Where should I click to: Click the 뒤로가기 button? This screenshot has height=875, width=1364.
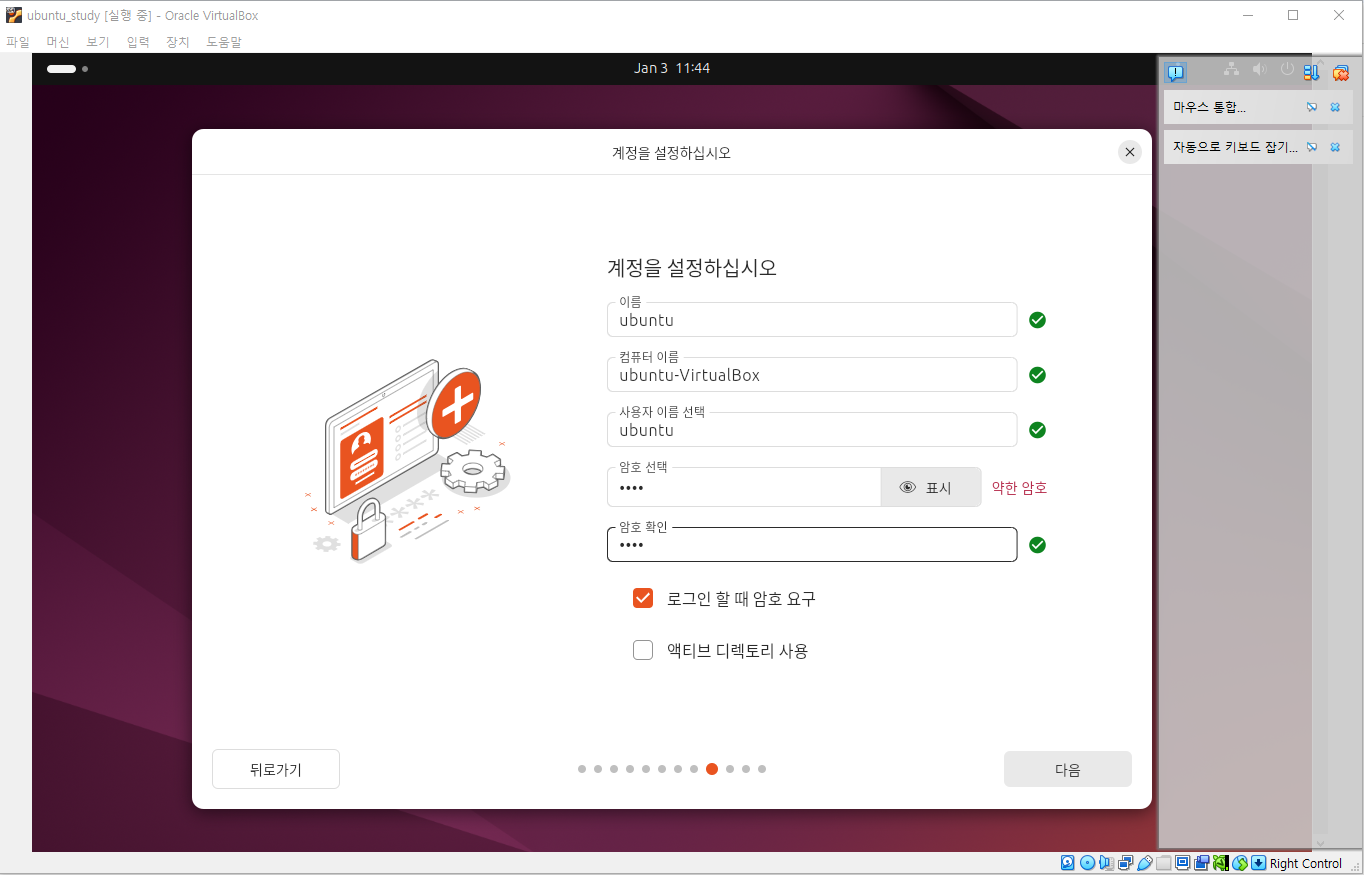[x=276, y=769]
